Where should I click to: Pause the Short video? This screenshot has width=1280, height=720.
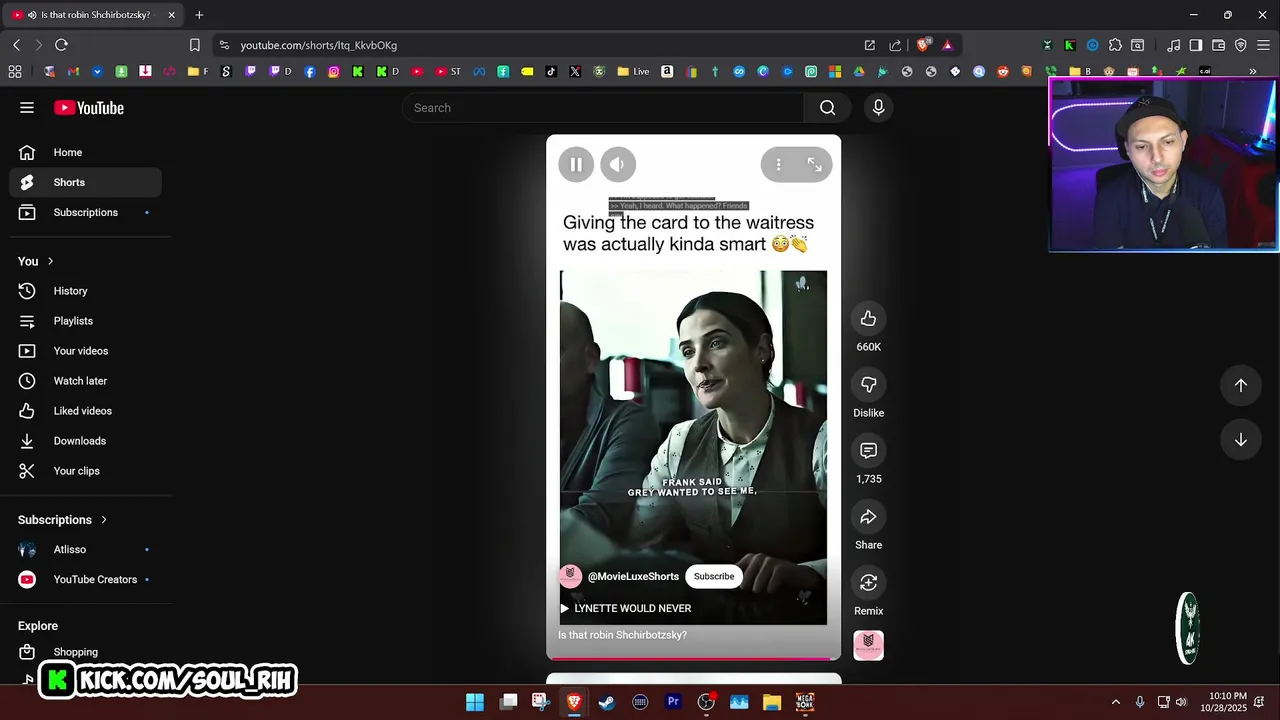click(576, 165)
